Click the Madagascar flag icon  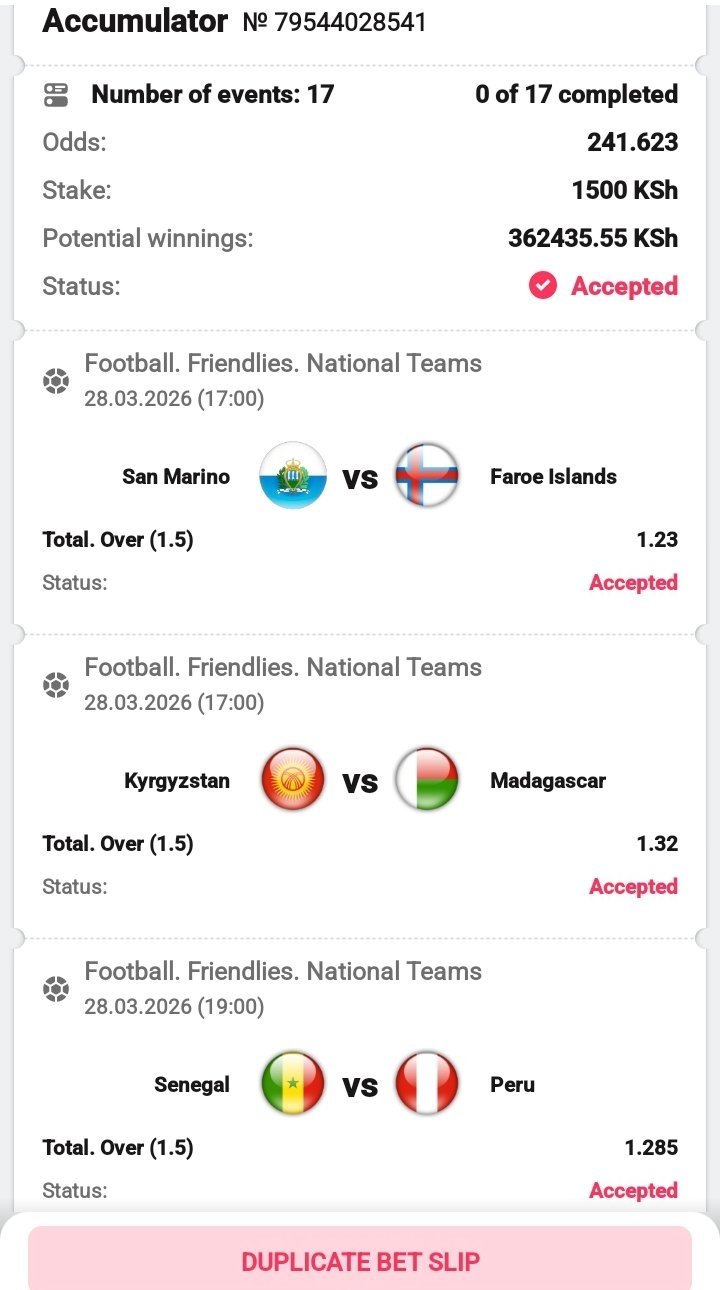(427, 781)
